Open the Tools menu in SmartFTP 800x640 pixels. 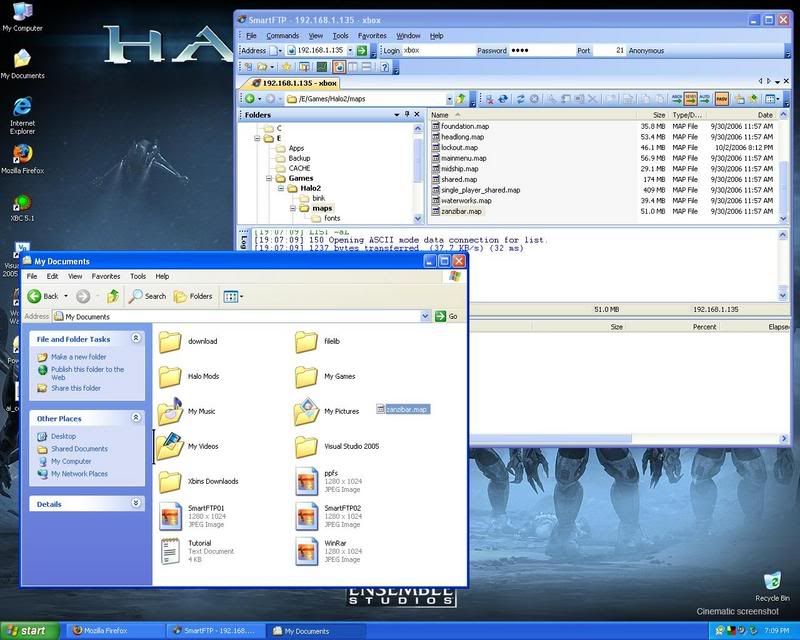pyautogui.click(x=340, y=36)
